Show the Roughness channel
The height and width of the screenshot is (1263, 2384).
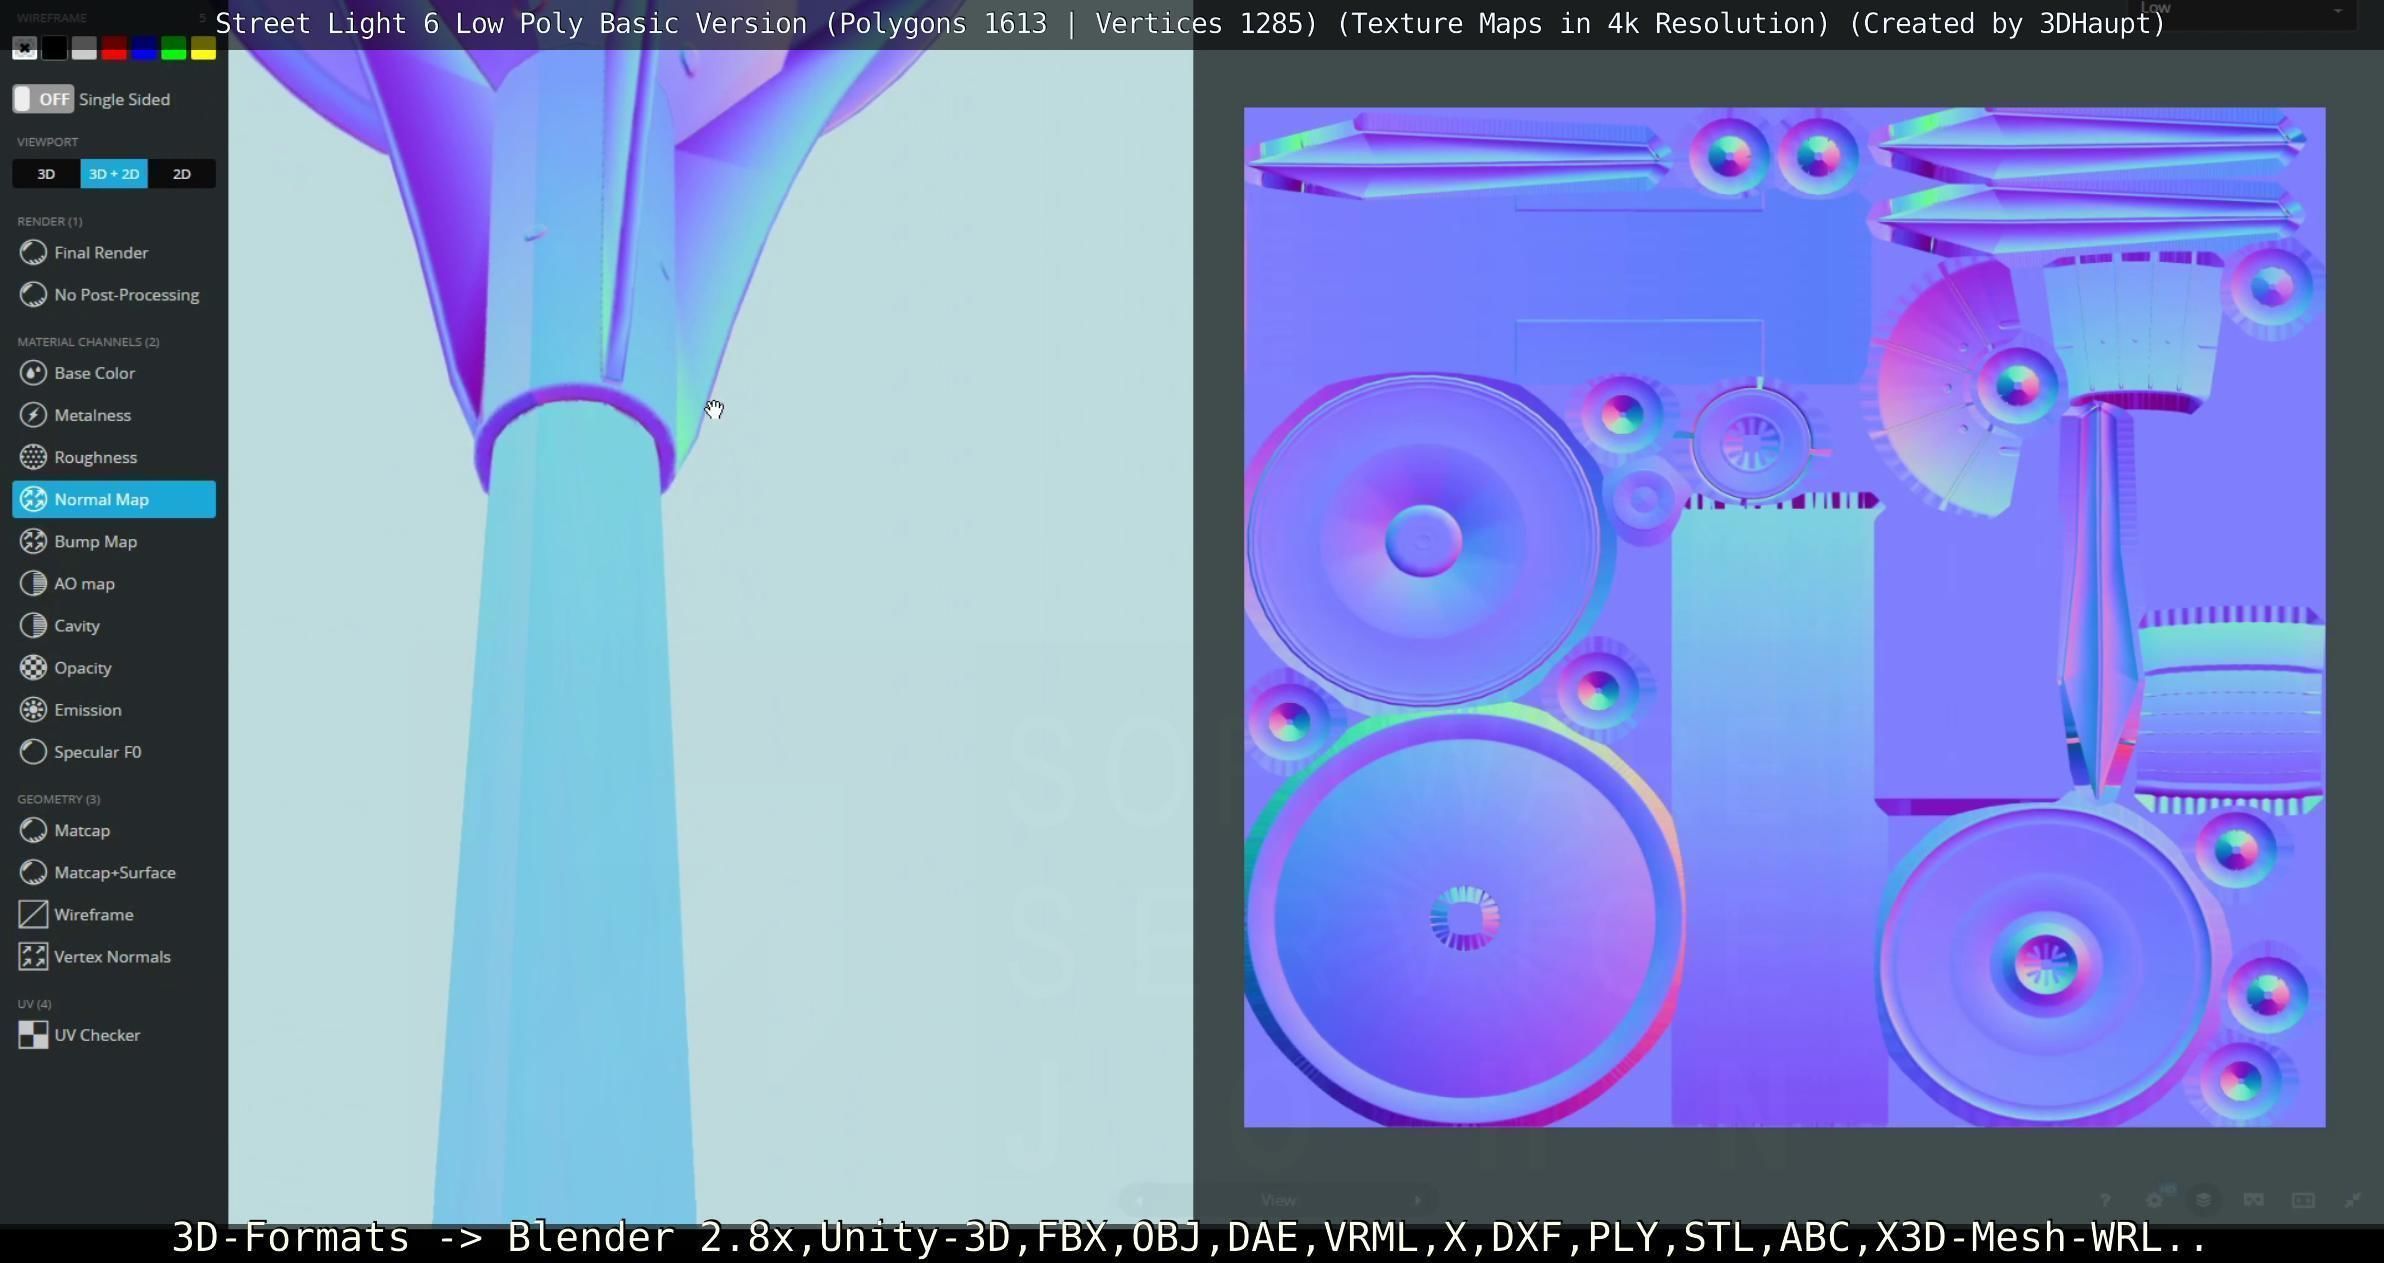[95, 457]
